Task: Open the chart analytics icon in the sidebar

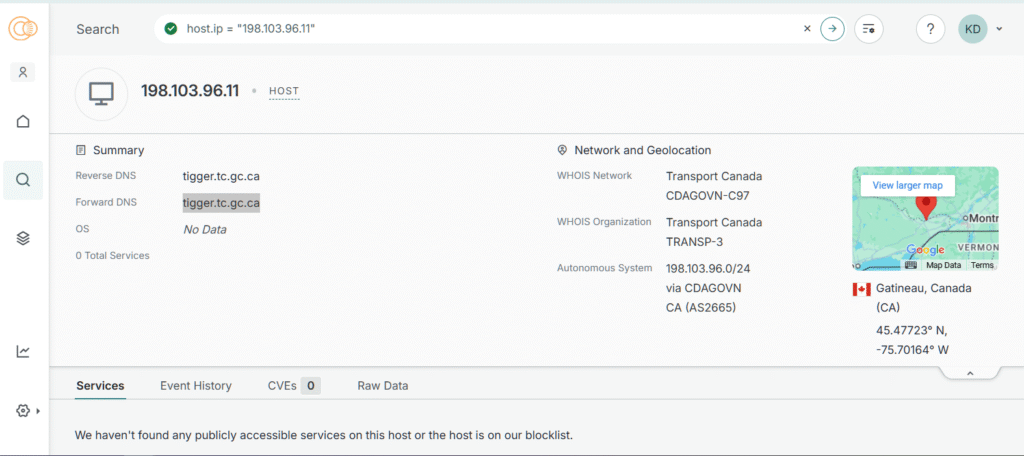Action: click(x=23, y=351)
